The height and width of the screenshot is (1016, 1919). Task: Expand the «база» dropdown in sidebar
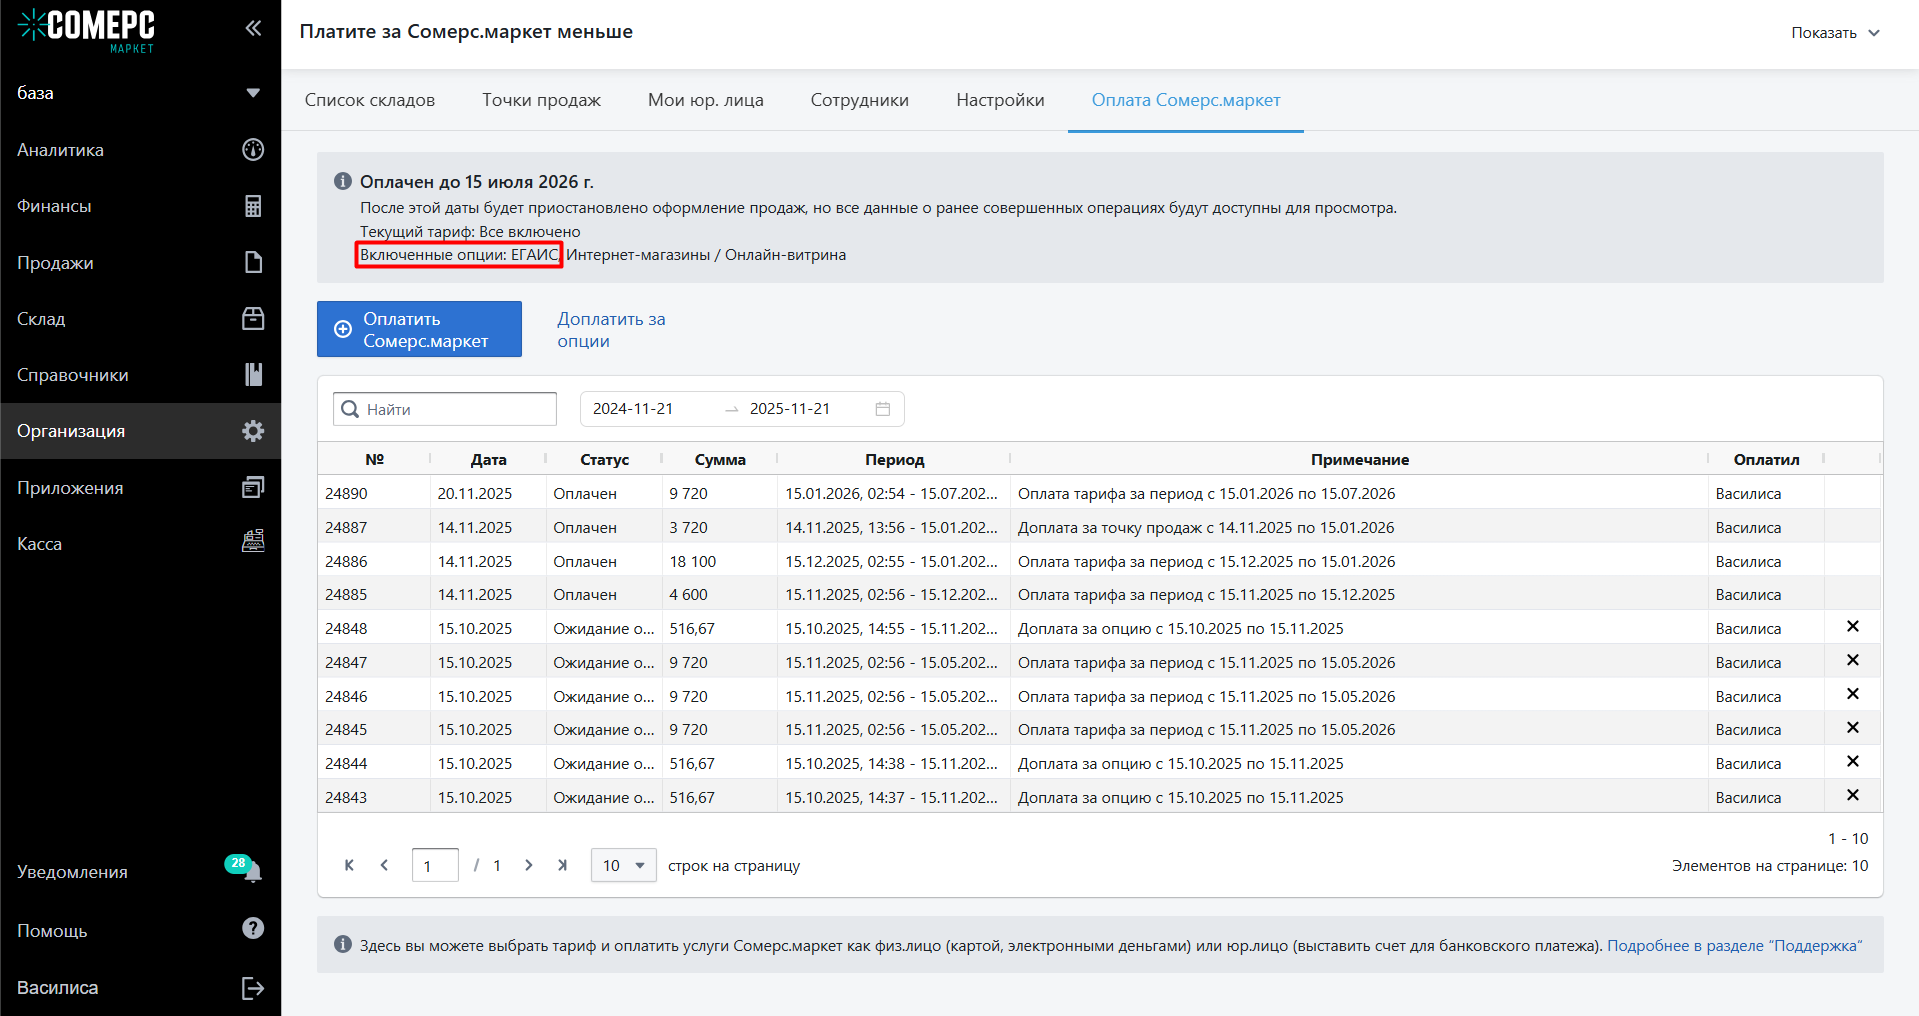pyautogui.click(x=253, y=93)
